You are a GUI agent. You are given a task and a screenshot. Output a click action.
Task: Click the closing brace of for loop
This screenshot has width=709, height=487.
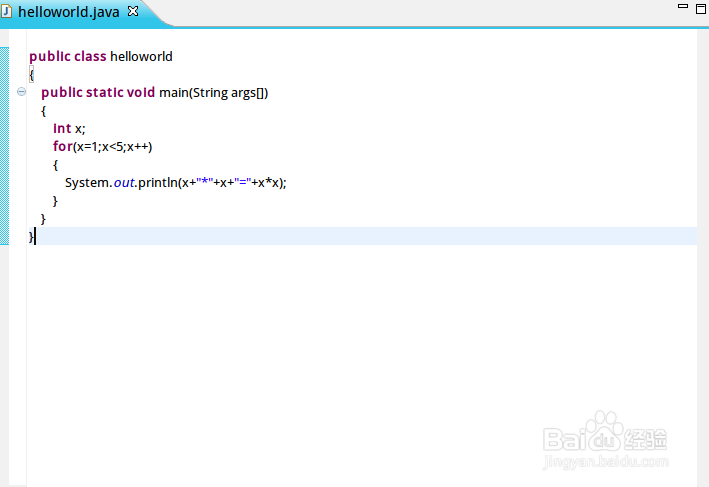(55, 201)
